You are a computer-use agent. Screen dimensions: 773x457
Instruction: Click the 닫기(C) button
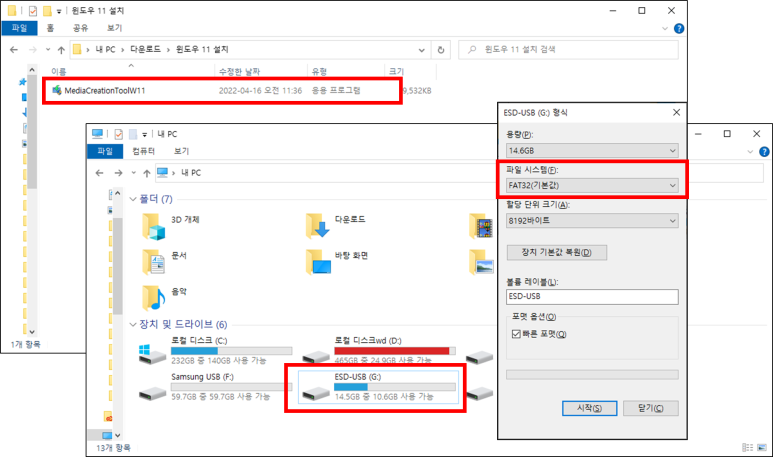click(651, 408)
